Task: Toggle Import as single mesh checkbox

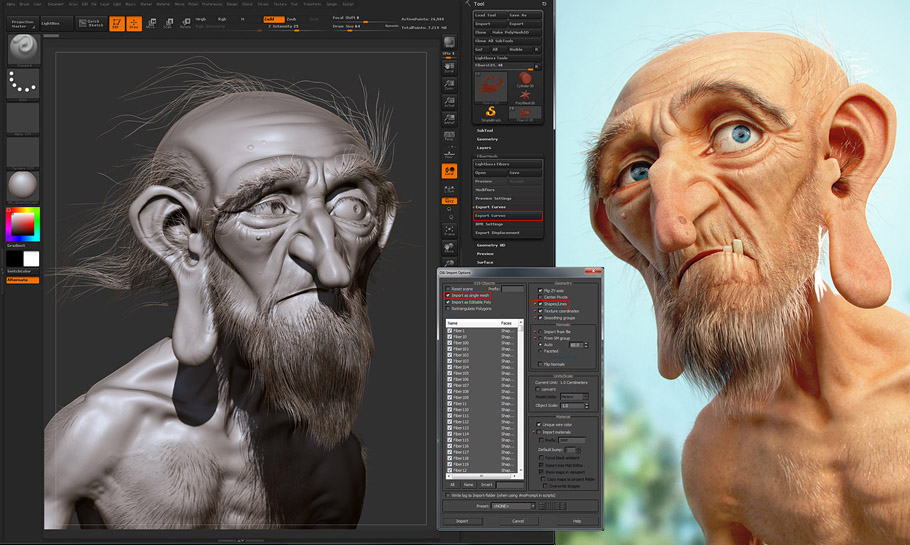Action: tap(449, 296)
